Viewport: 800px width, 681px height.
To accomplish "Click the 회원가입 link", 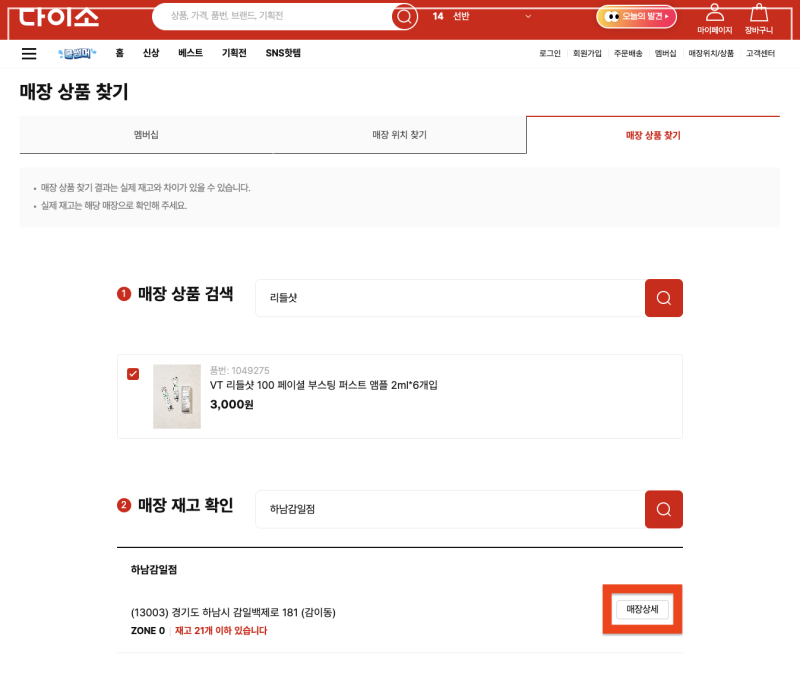I will [x=587, y=54].
